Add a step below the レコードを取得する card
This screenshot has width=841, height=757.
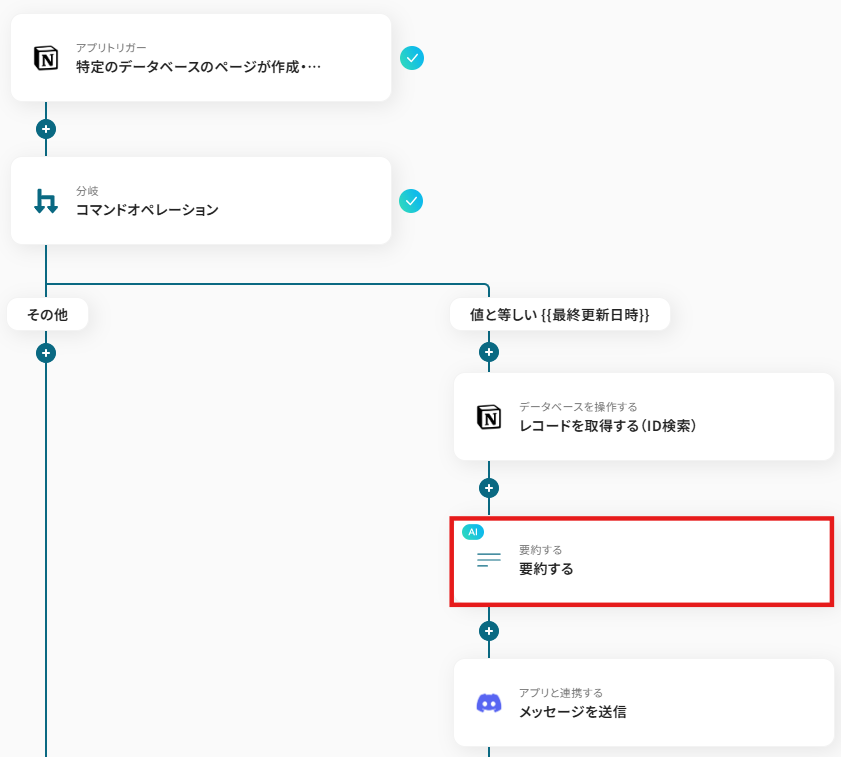pos(489,488)
